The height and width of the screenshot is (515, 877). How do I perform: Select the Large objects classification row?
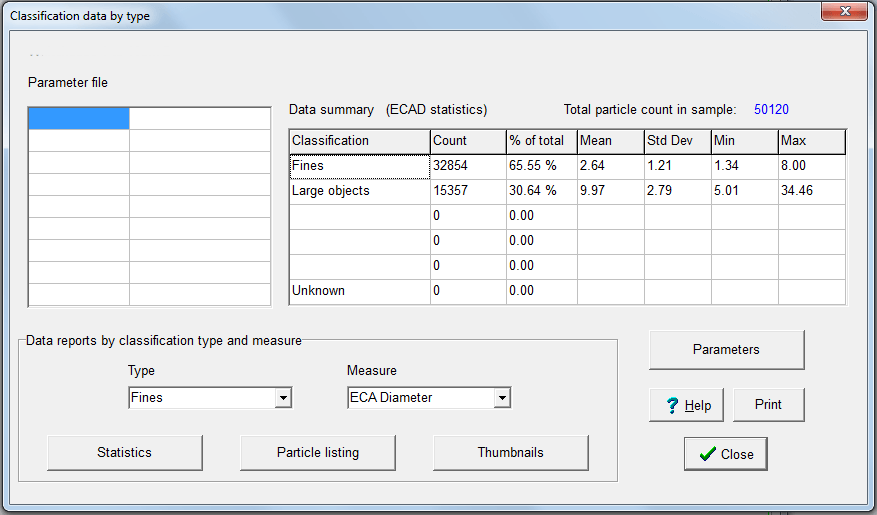click(358, 191)
